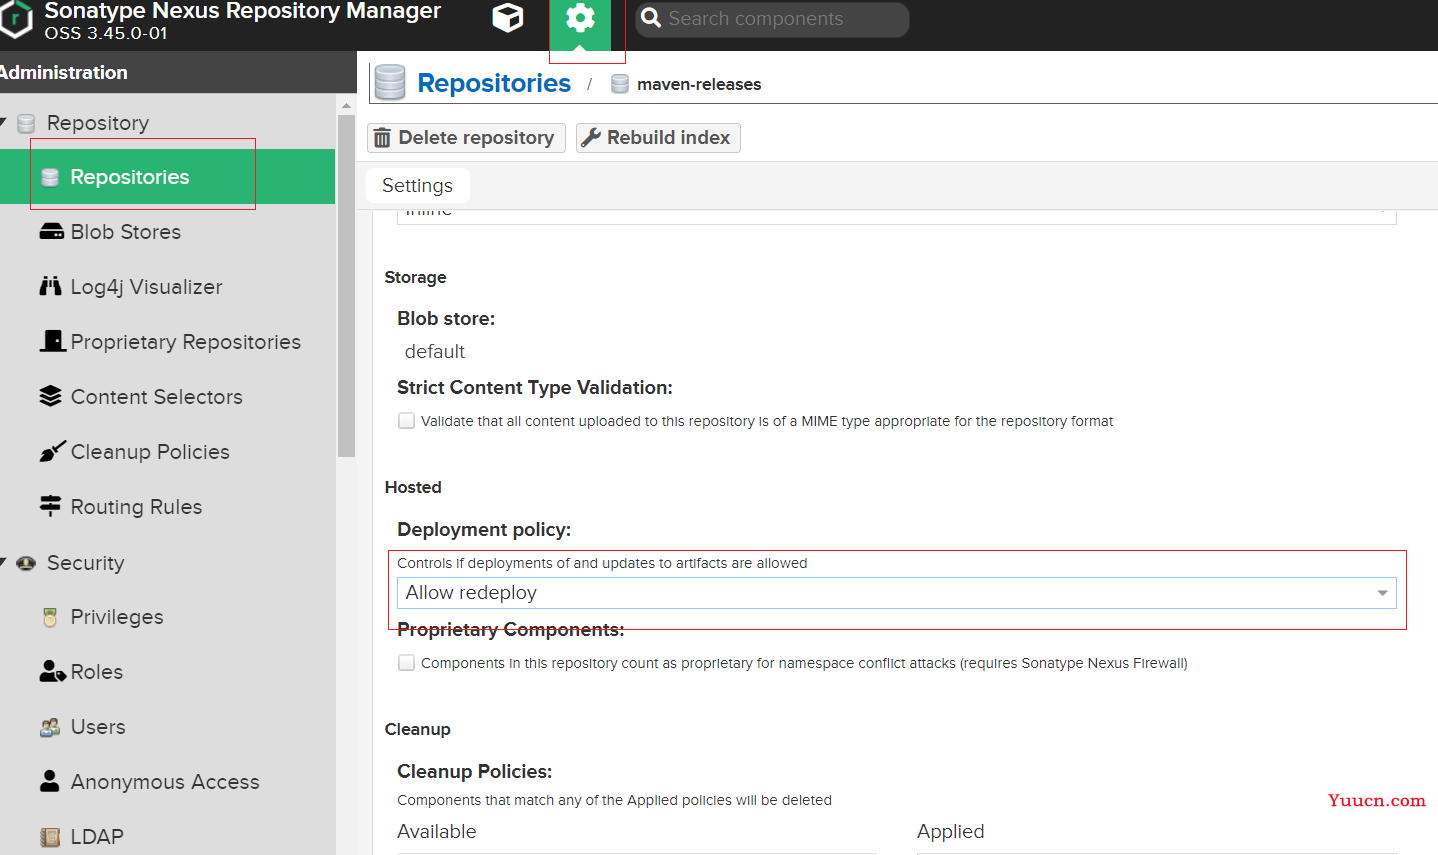Click the 'default' blob store value
This screenshot has height=855, width=1438.
pos(435,352)
